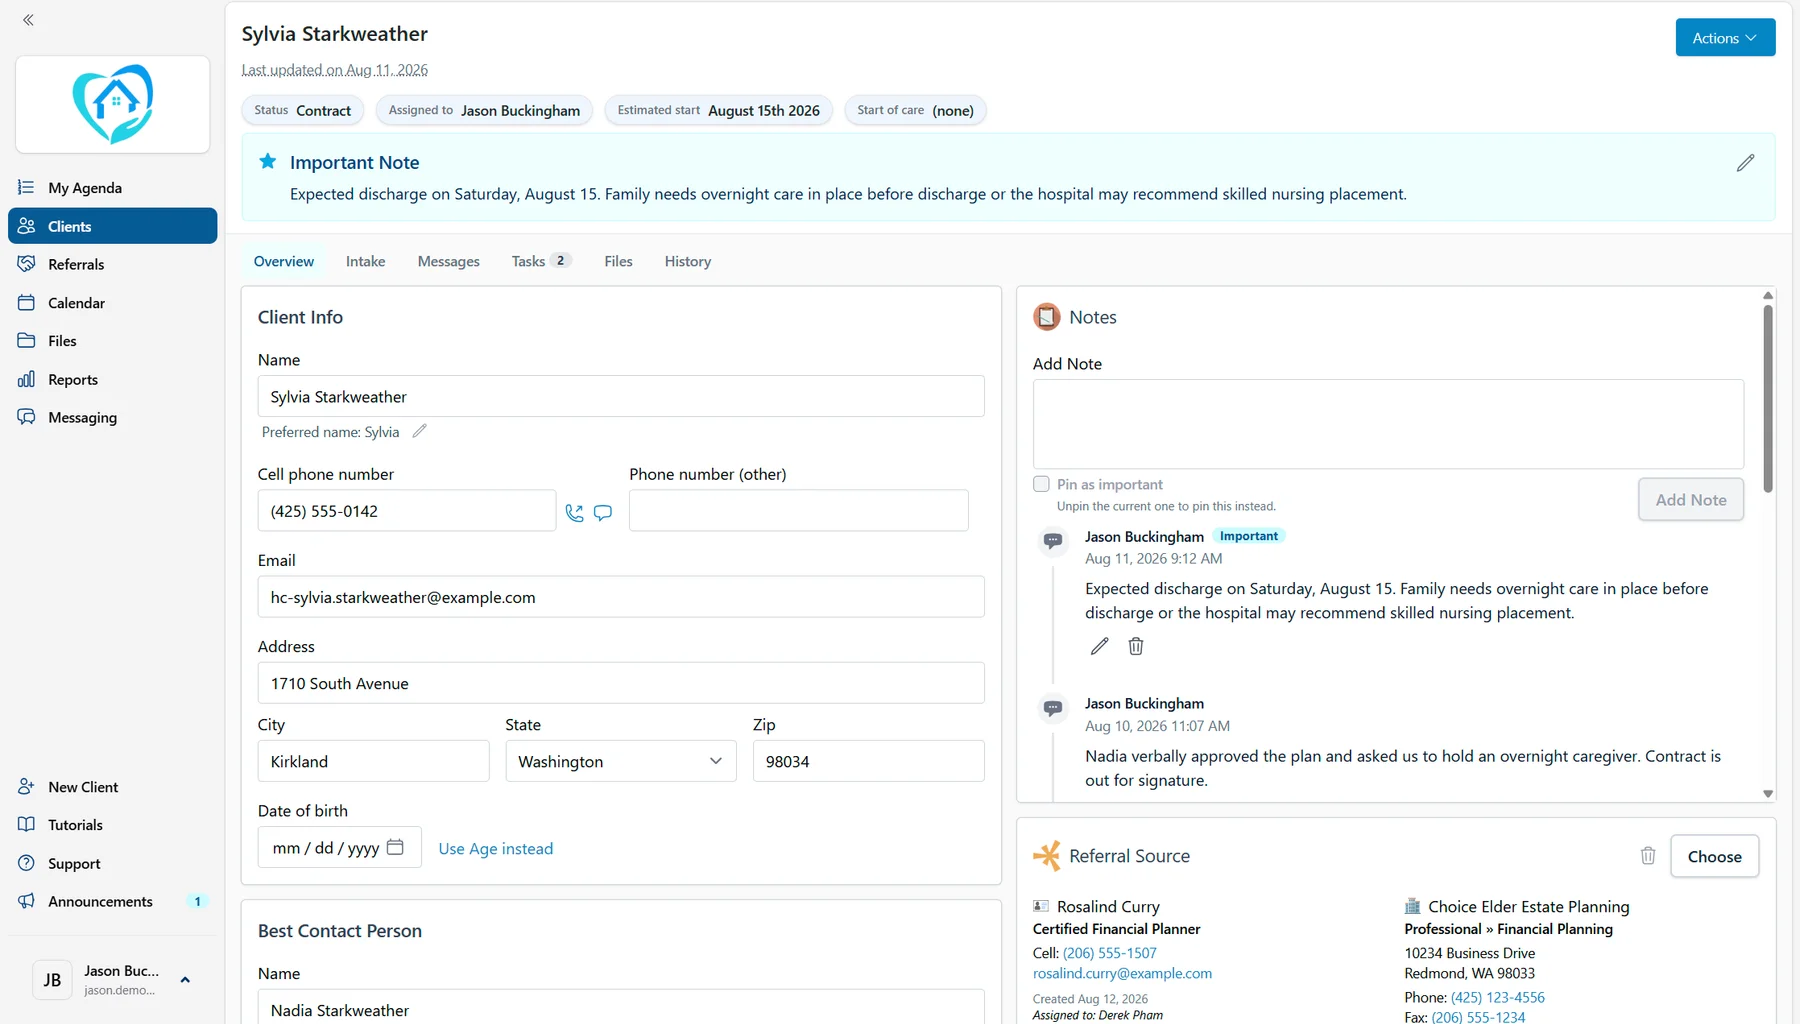Open Messaging chat bubble icon

[x=26, y=417]
